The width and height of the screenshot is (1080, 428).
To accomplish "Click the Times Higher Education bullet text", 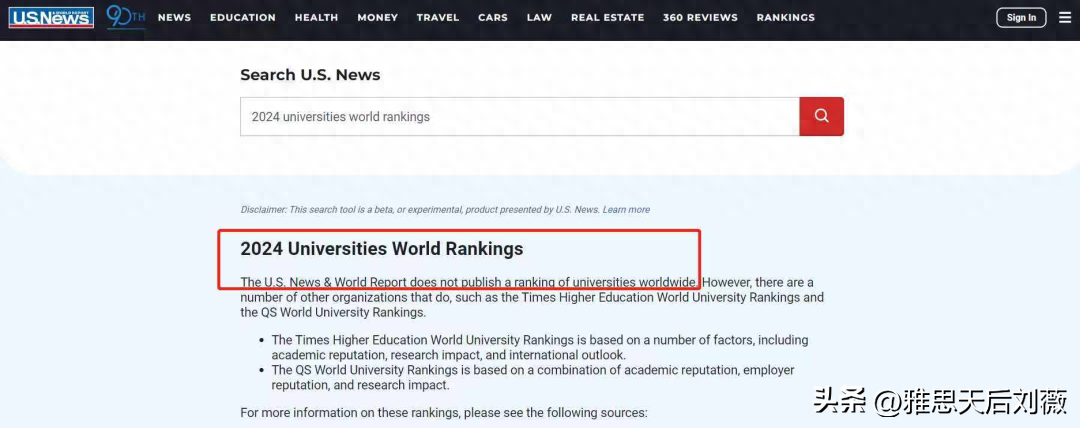I will [x=539, y=347].
